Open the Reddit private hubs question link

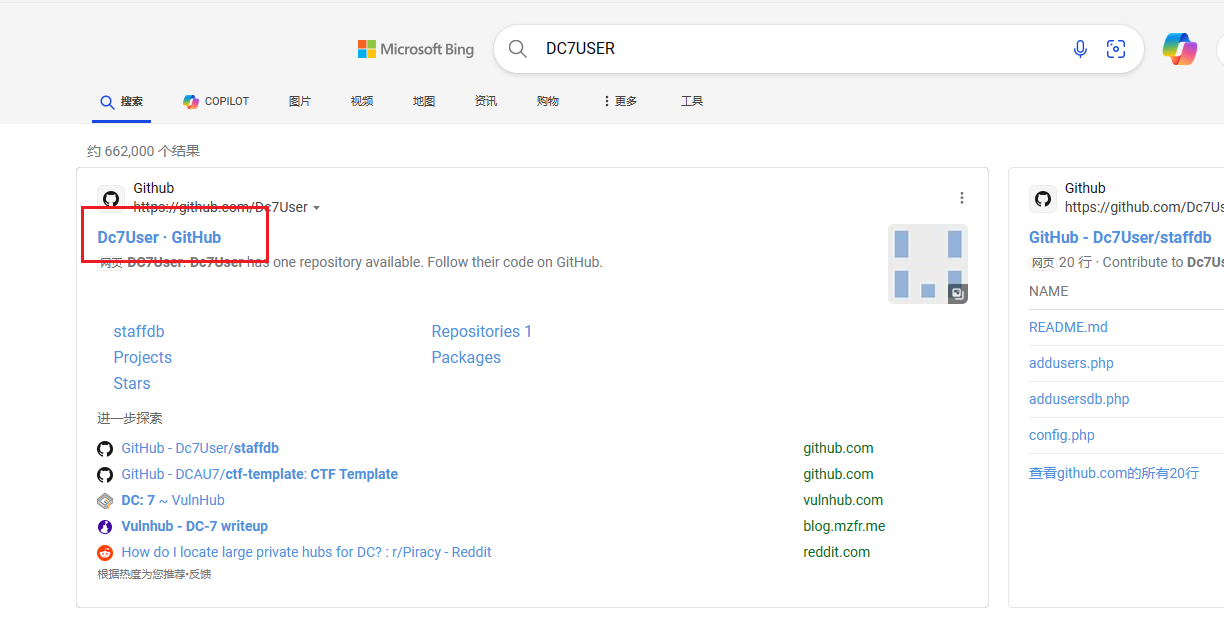coord(306,552)
